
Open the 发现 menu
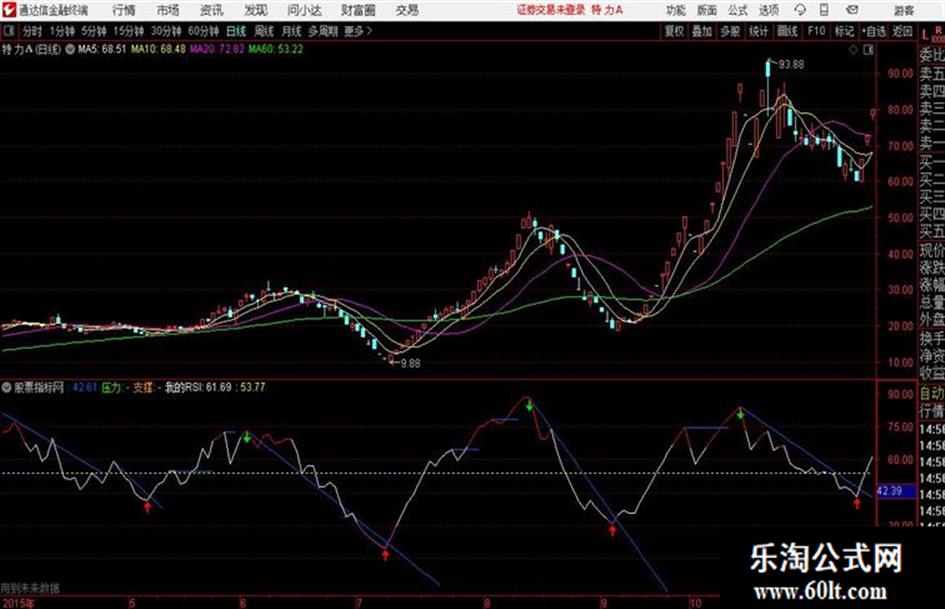point(256,10)
